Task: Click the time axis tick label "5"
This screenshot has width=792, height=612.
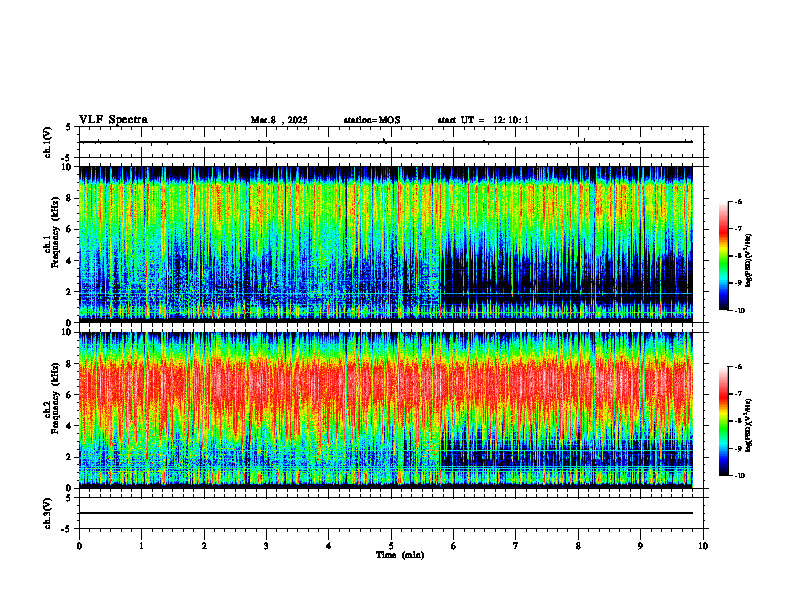Action: pyautogui.click(x=391, y=546)
